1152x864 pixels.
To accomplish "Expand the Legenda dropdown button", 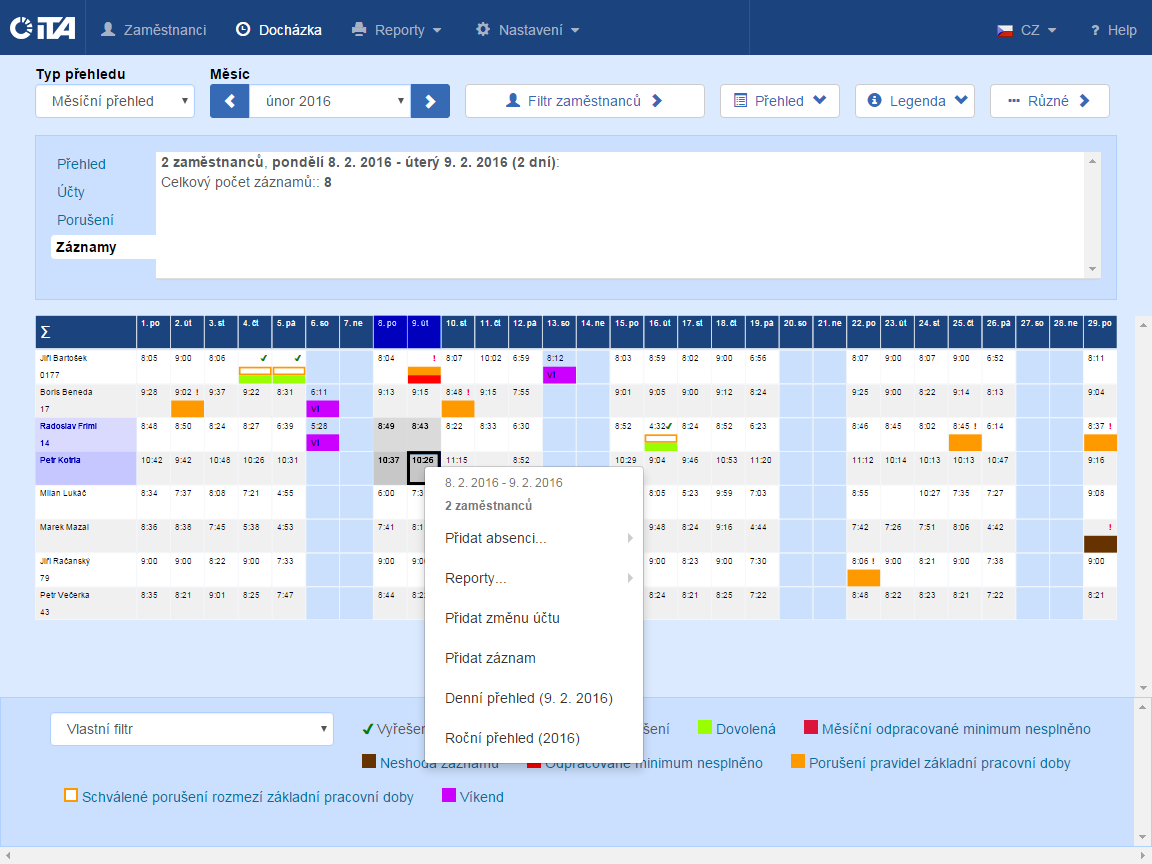I will [x=914, y=101].
